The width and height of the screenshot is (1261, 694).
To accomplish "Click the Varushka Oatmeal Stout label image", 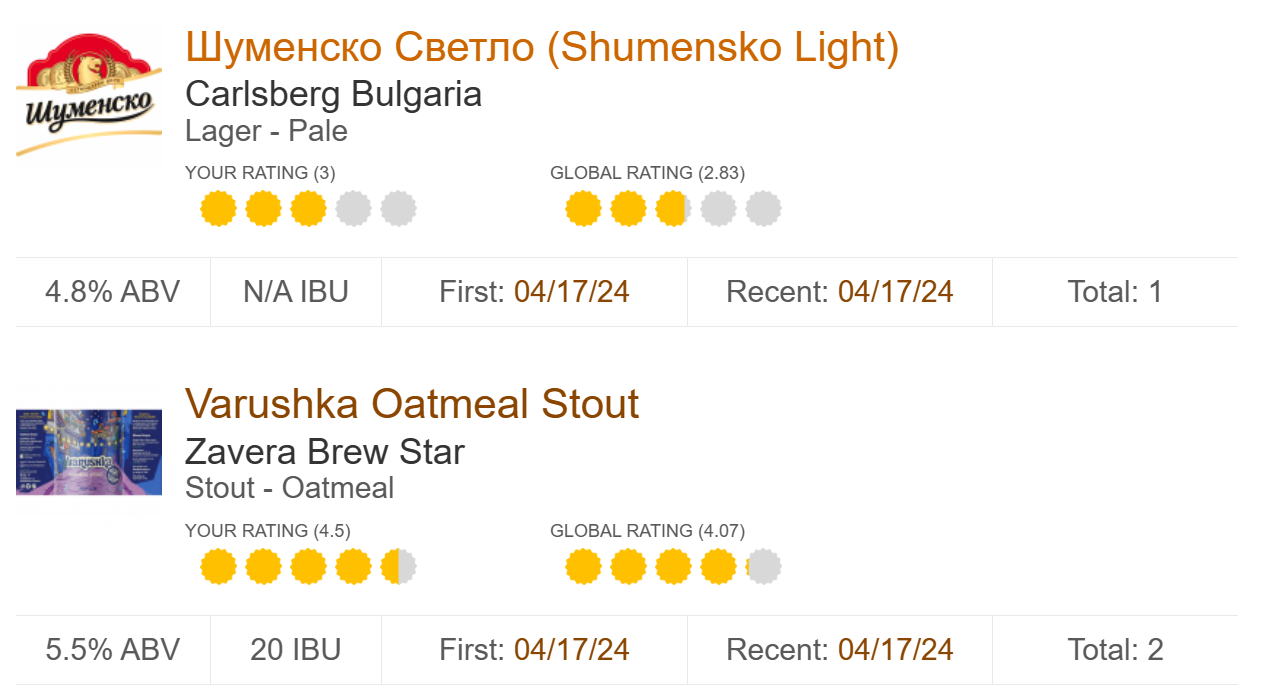I will tap(89, 452).
